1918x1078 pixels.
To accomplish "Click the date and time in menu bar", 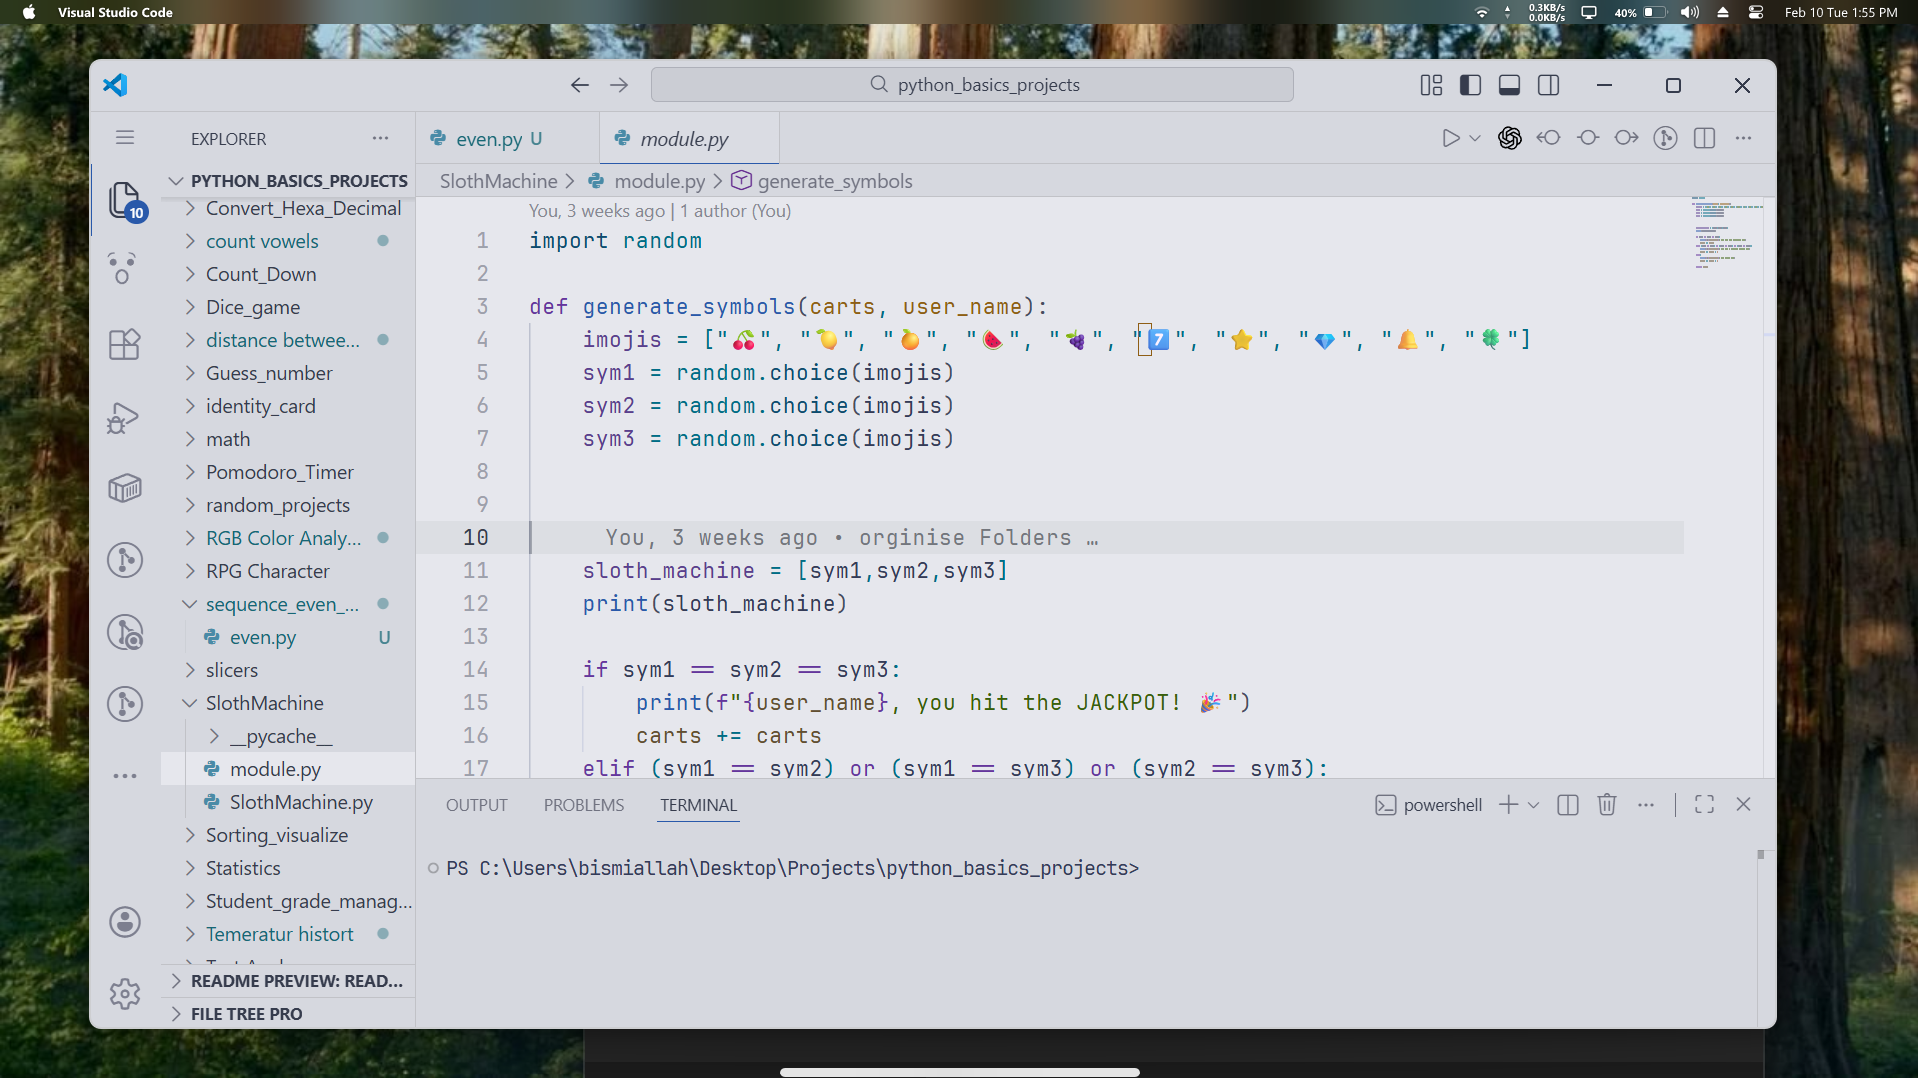I will [1841, 12].
